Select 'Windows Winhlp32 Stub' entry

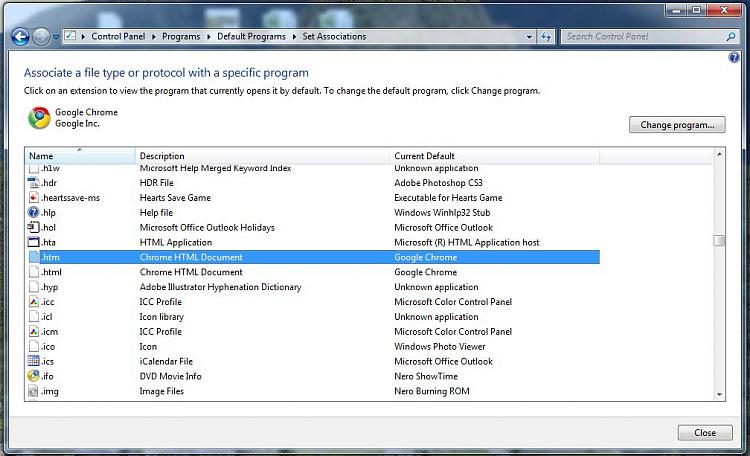(442, 212)
